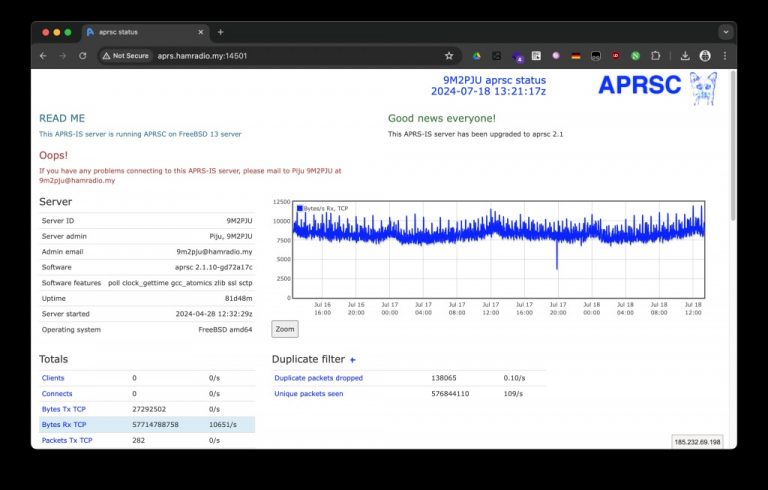Open the tab search dropdown arrow
The image size is (768, 490).
click(x=725, y=32)
